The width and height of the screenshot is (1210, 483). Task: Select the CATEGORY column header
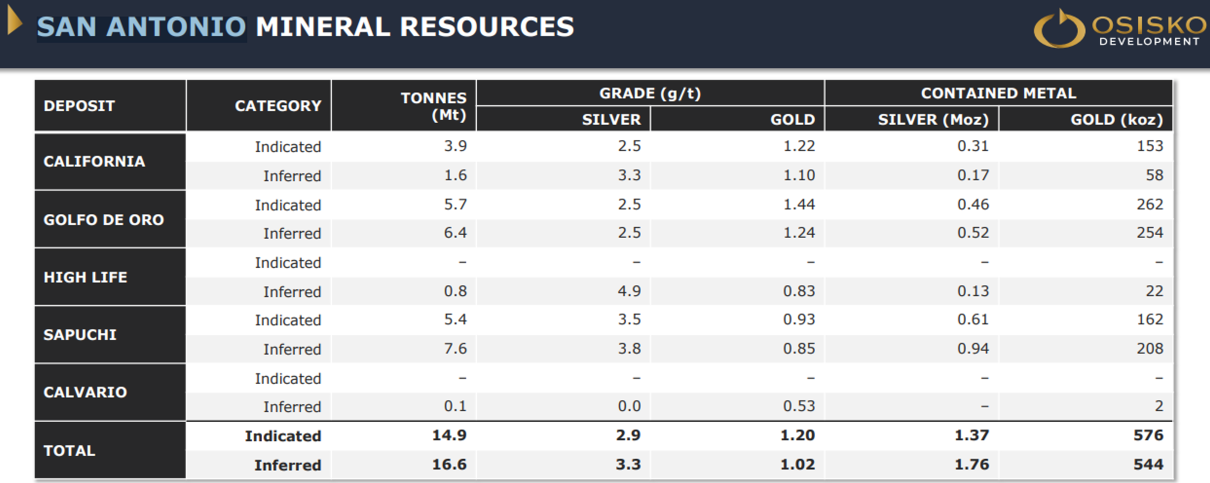278,106
